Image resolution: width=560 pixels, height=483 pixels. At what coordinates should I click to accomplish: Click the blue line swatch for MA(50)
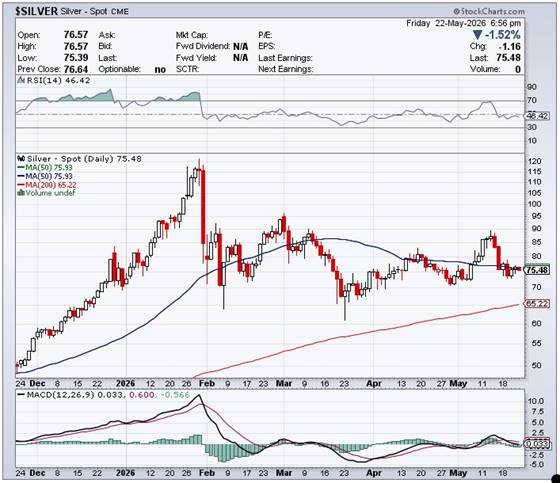point(21,176)
